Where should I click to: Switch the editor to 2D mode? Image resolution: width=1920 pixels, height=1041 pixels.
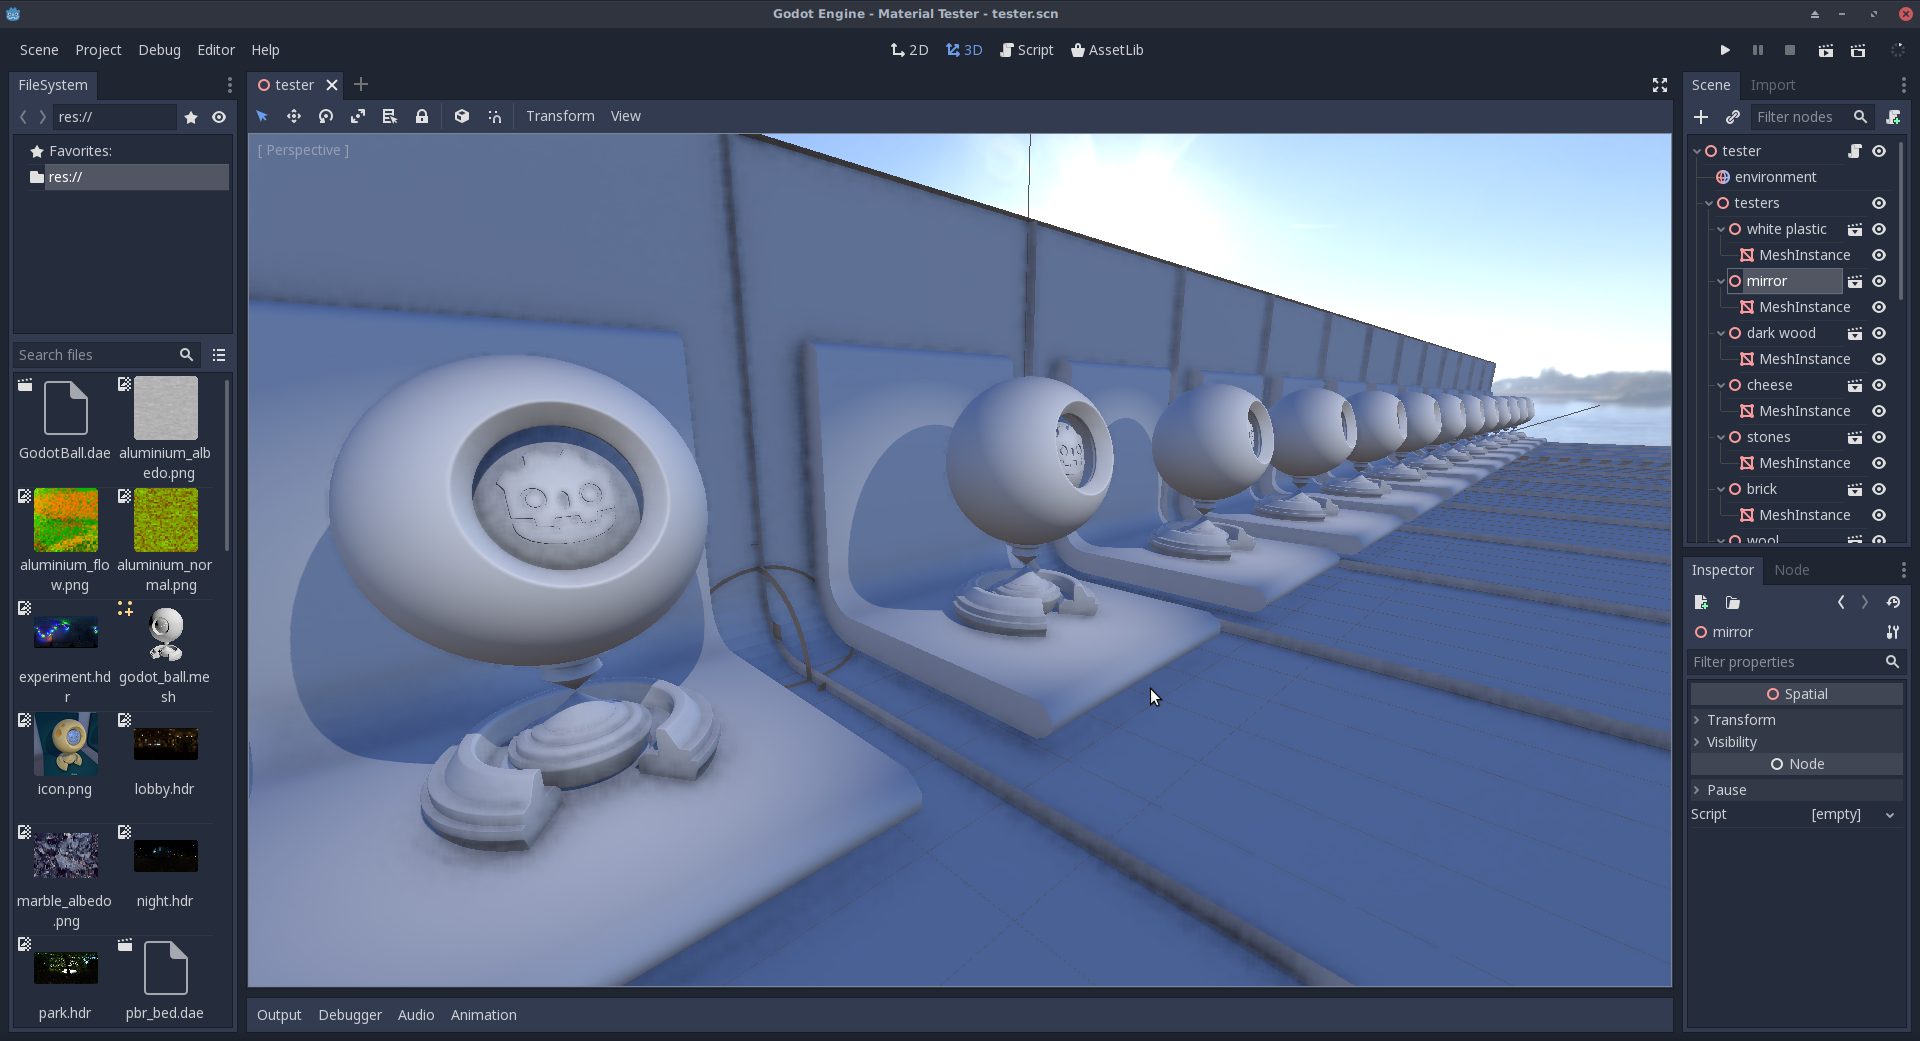click(908, 50)
